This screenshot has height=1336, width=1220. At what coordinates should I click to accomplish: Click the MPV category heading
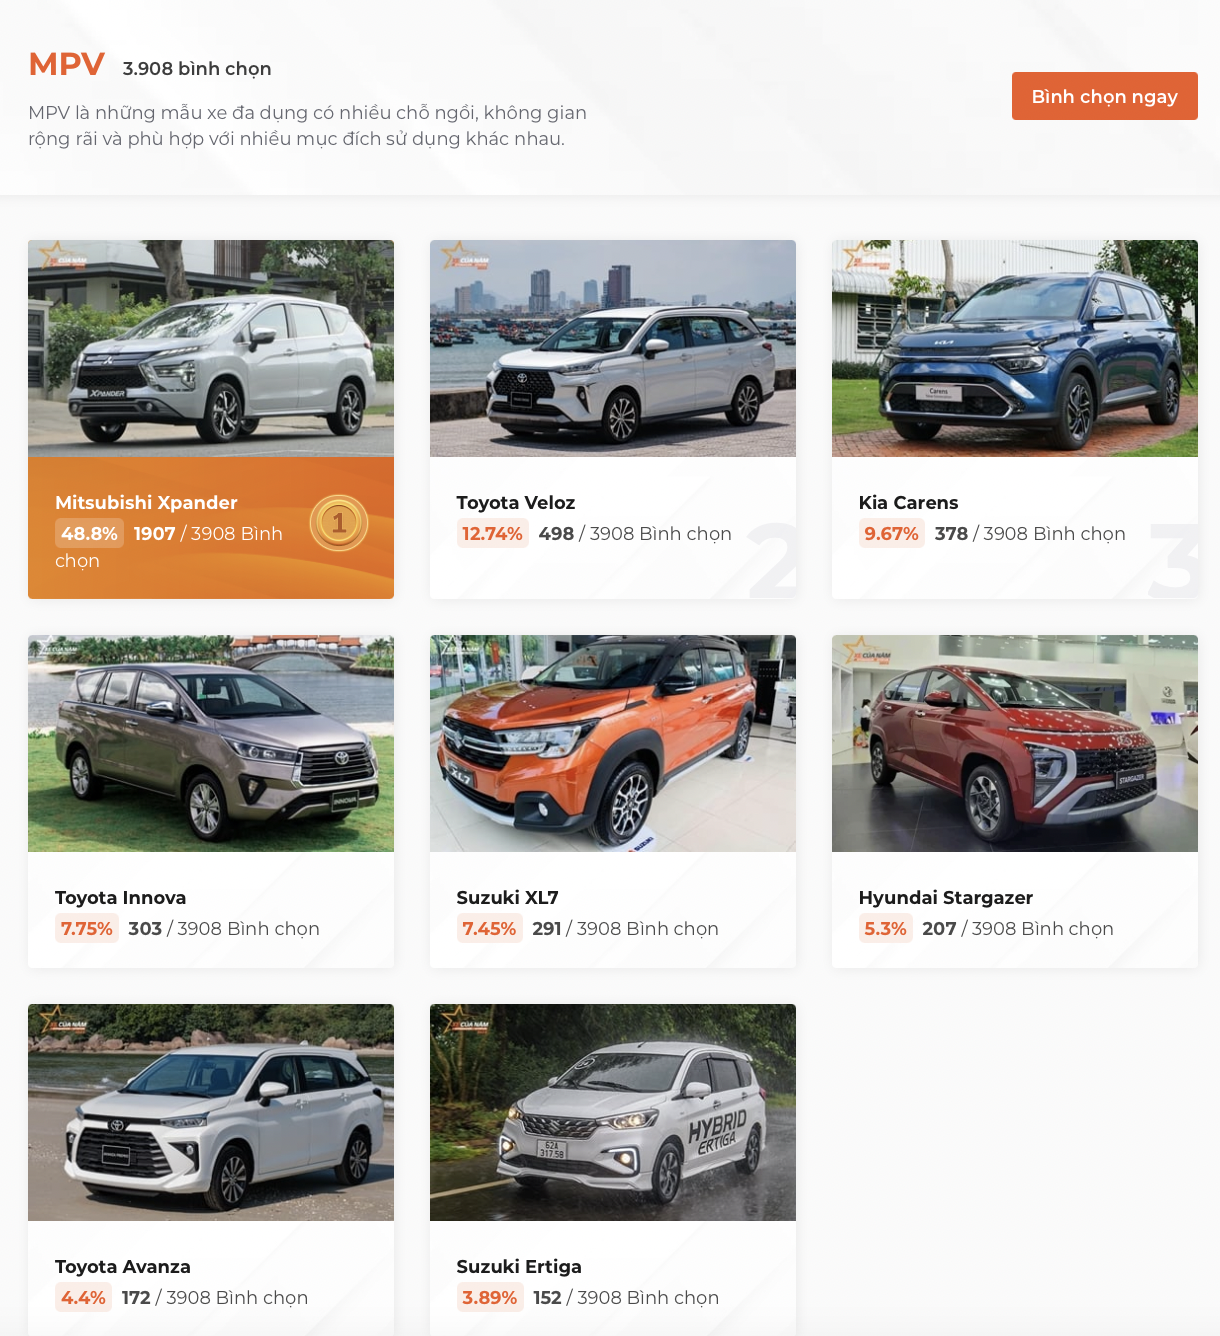pos(66,64)
